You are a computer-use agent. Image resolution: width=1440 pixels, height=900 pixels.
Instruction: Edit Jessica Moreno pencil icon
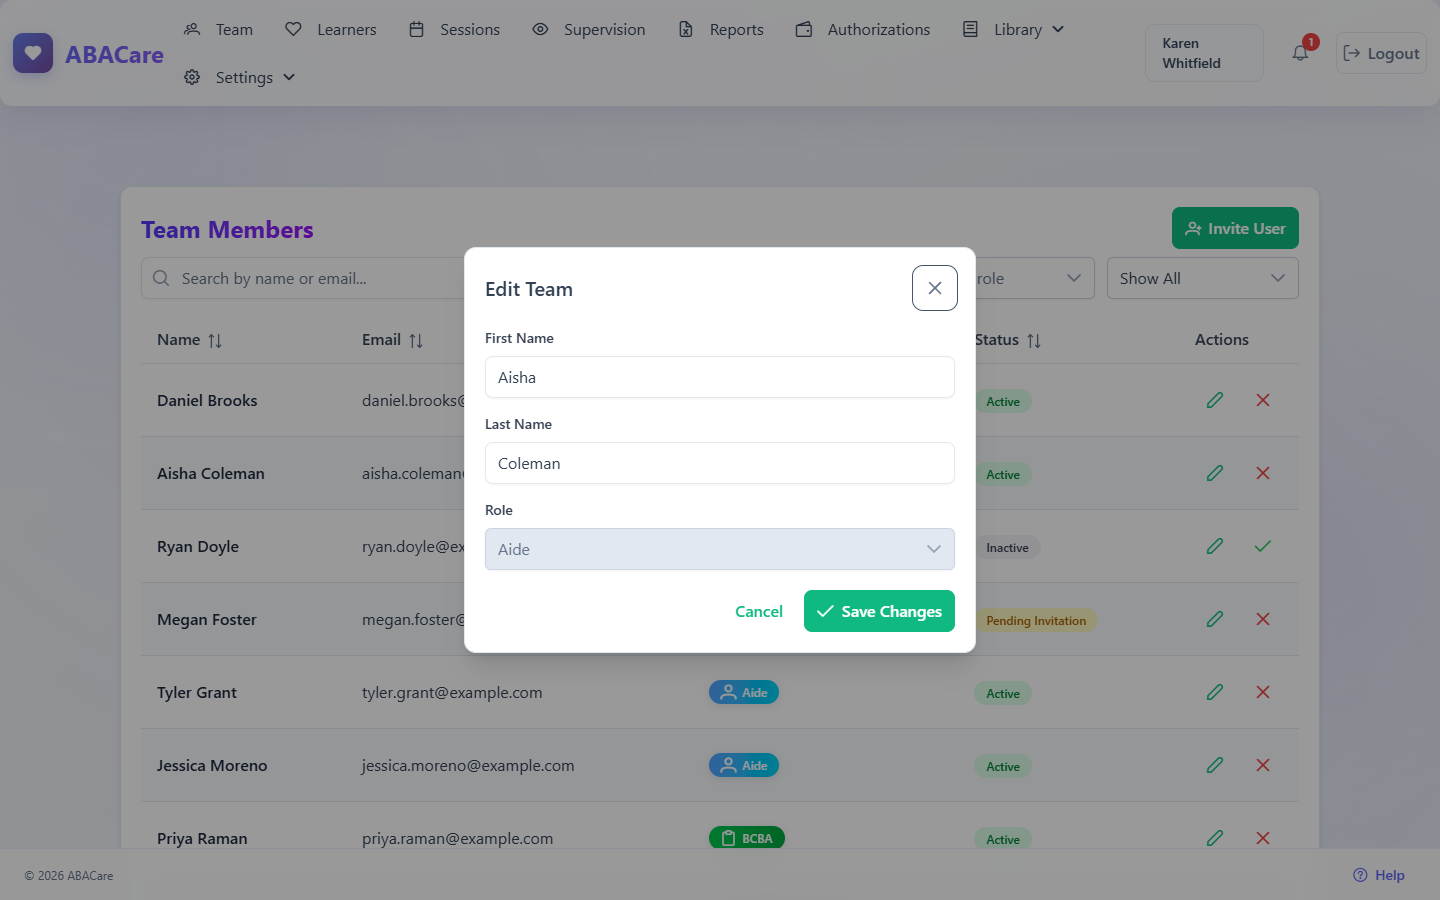1215,765
